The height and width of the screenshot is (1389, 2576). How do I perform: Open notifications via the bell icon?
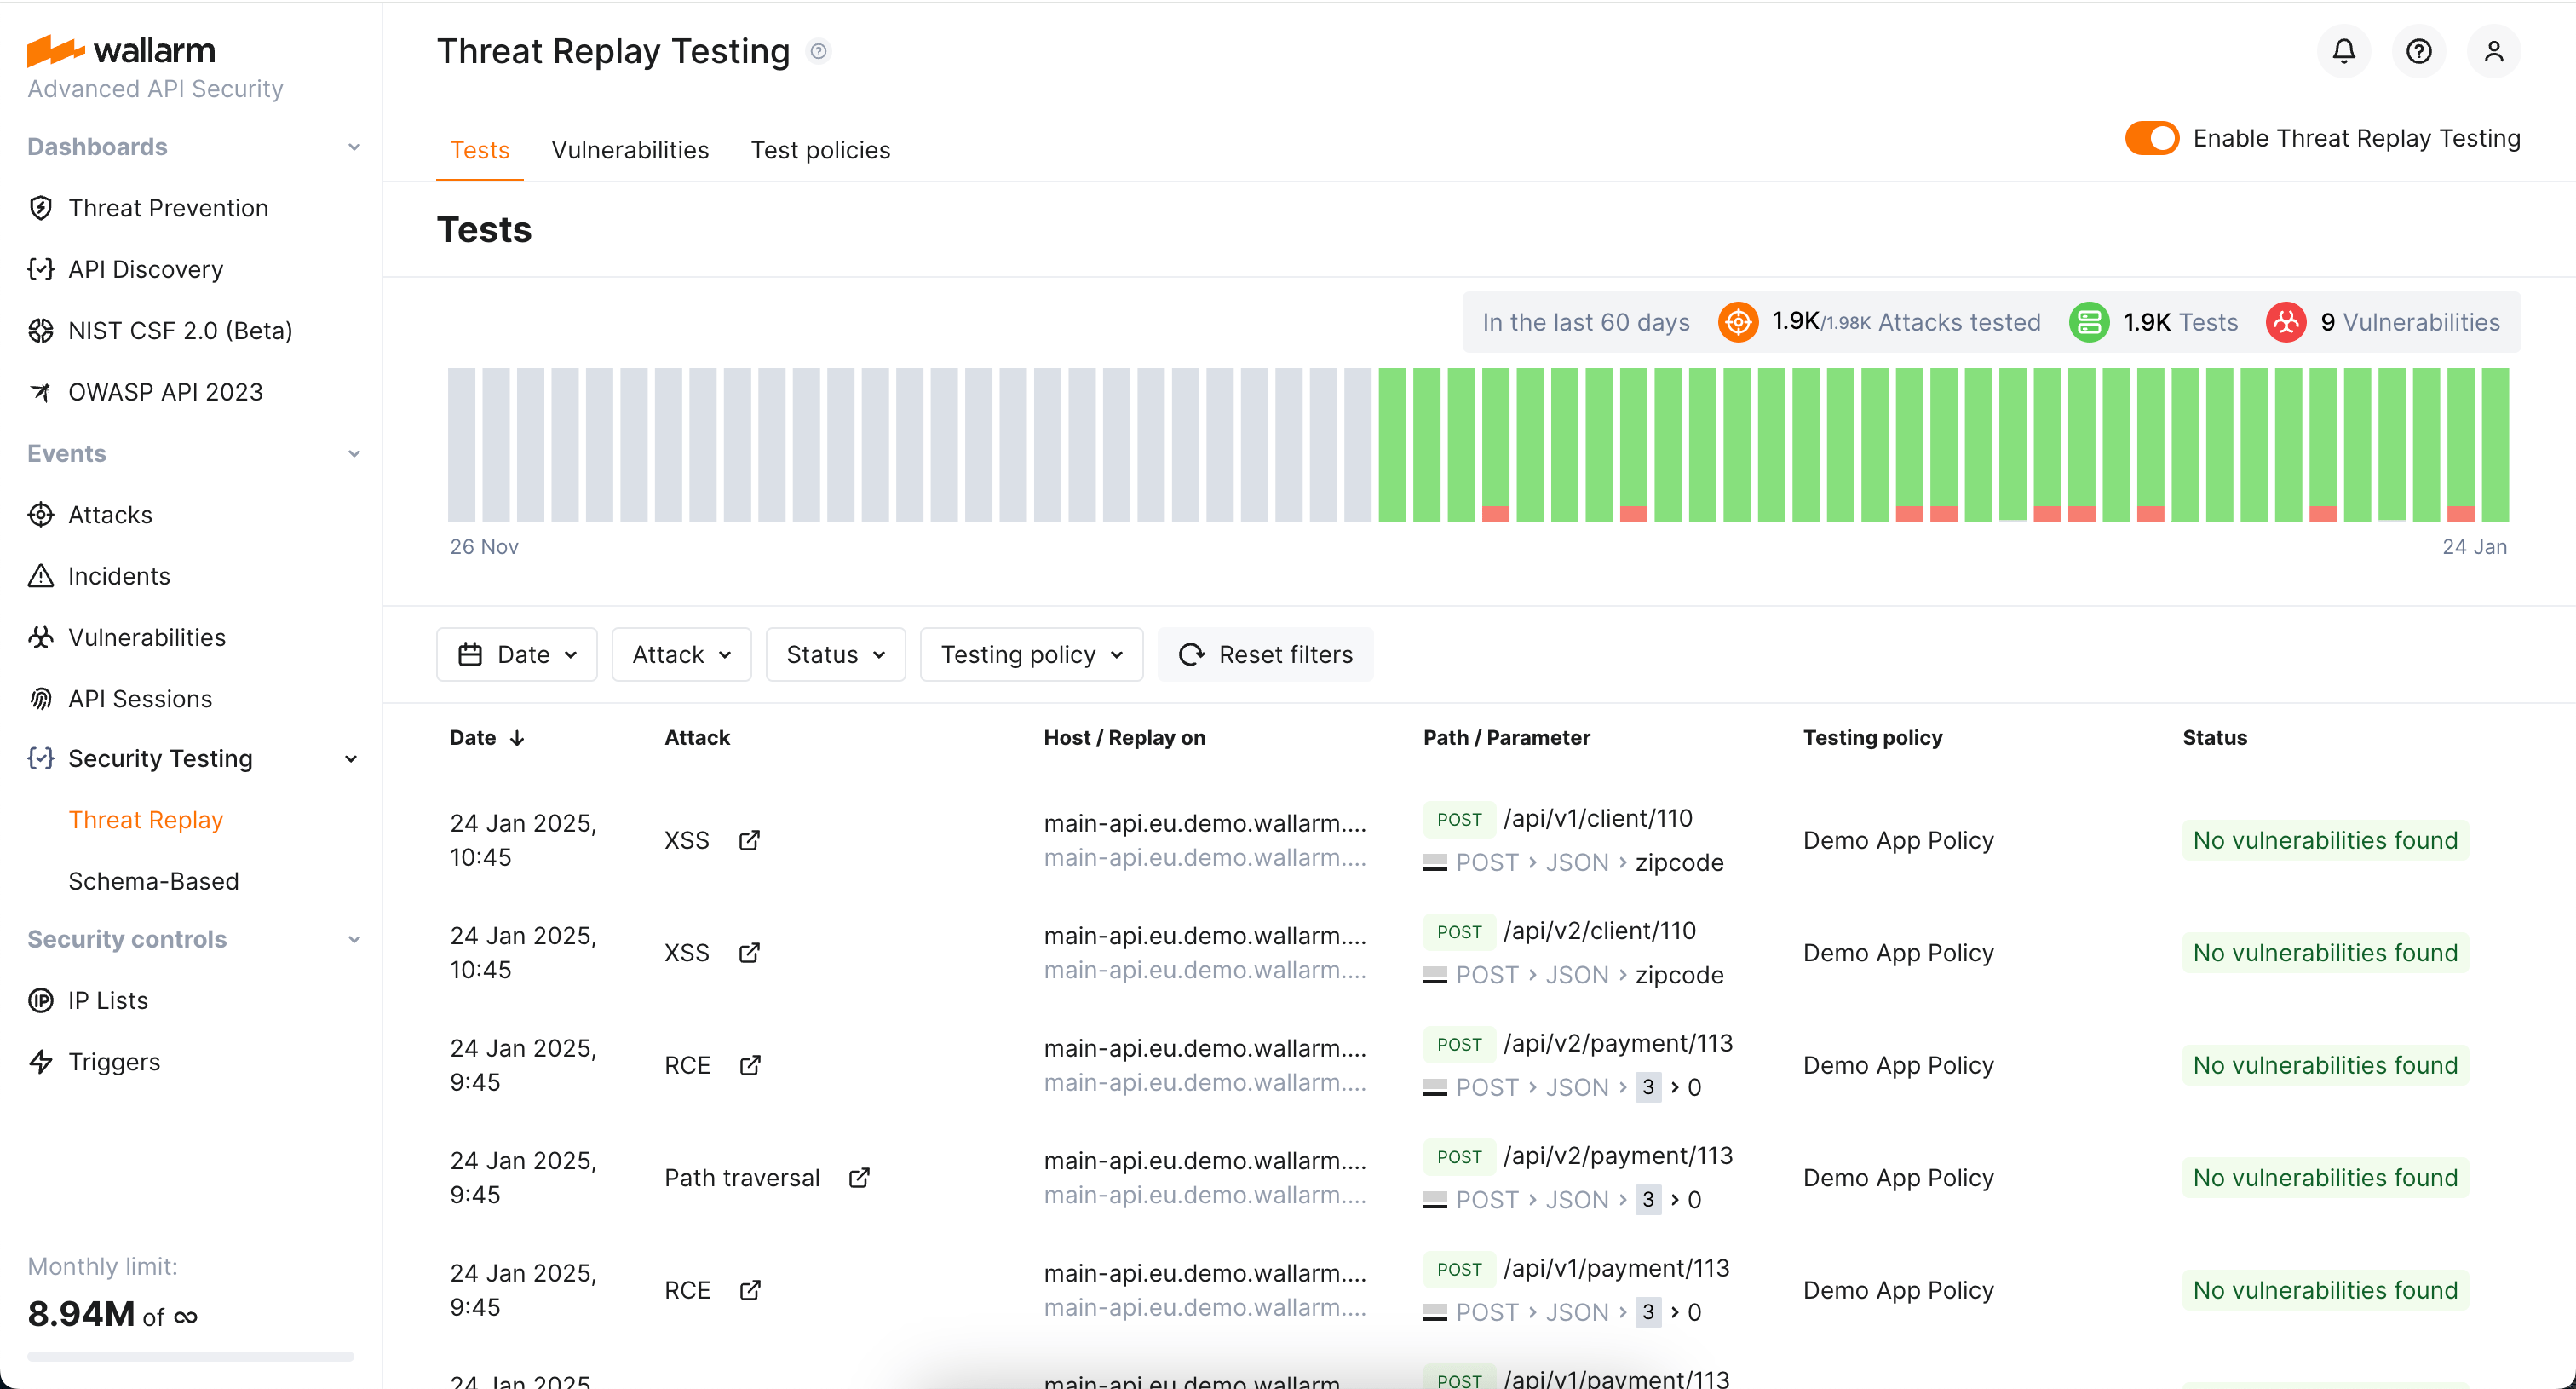(x=2343, y=51)
